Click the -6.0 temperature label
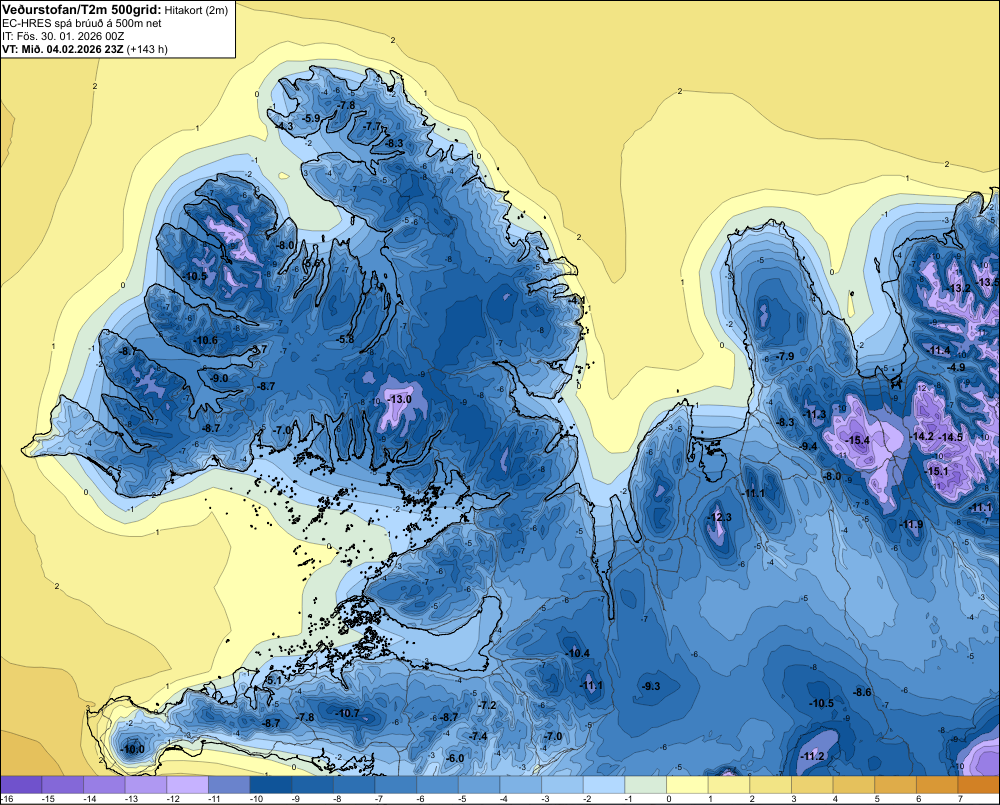This screenshot has width=1000, height=805. tap(454, 758)
